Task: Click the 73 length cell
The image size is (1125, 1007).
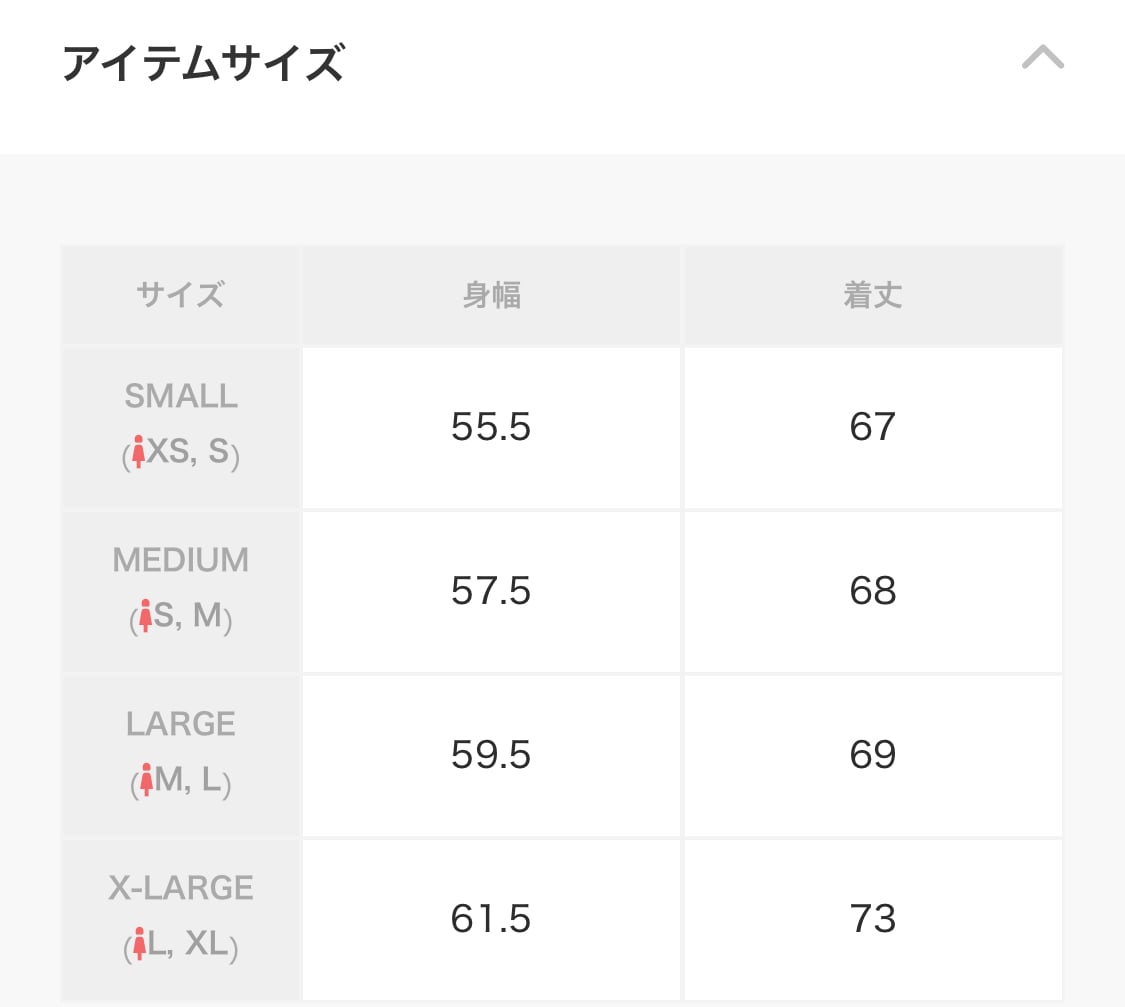Action: point(873,919)
